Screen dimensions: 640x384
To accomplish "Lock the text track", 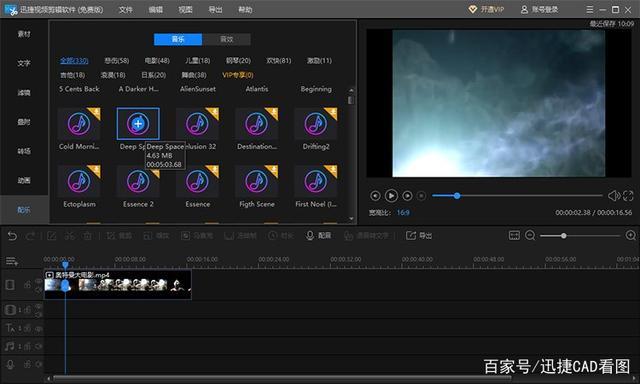I will click(27, 328).
